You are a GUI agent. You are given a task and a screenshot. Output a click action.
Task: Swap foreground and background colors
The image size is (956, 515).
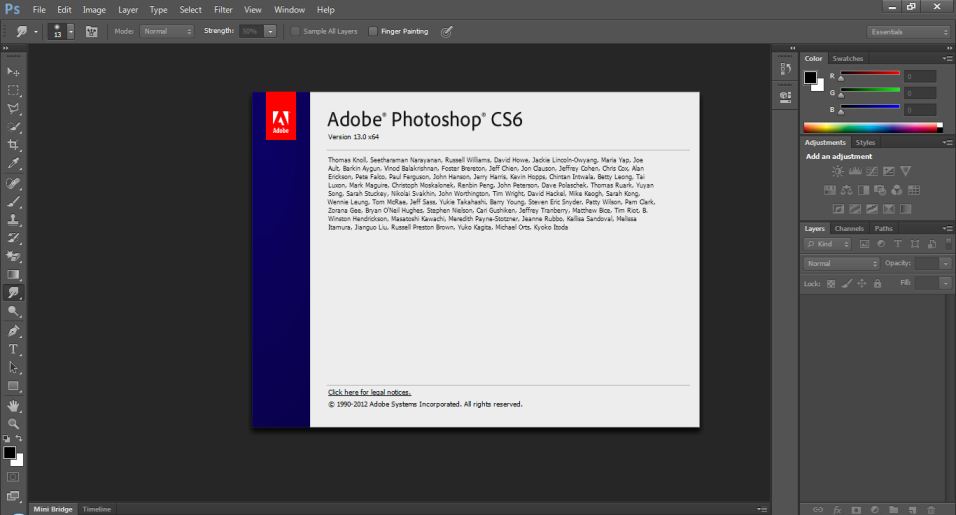coord(19,438)
